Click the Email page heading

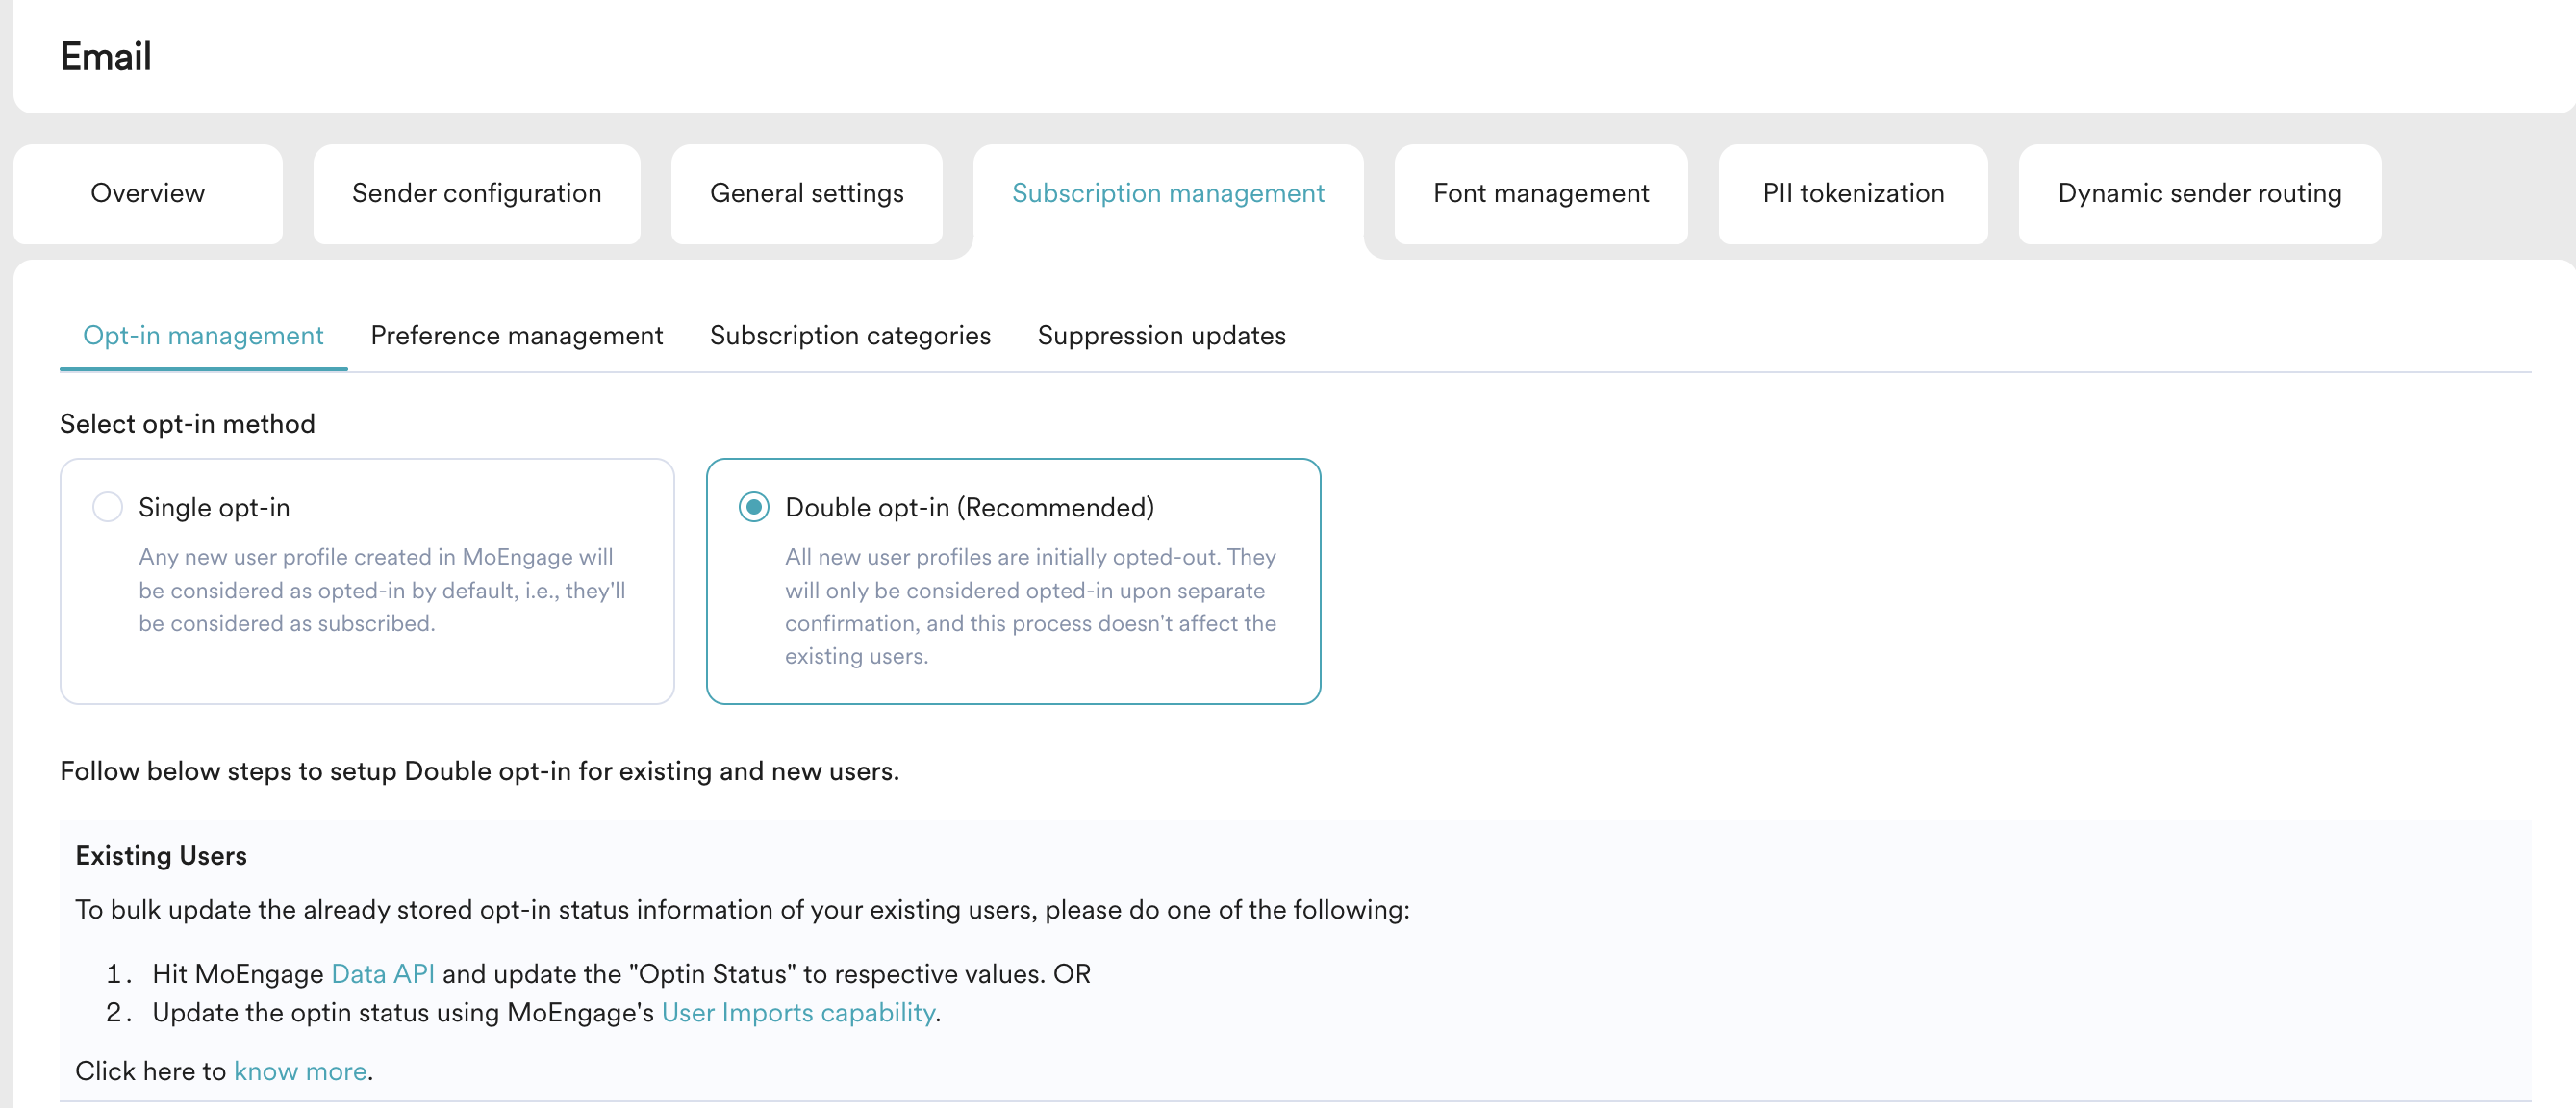pyautogui.click(x=106, y=56)
